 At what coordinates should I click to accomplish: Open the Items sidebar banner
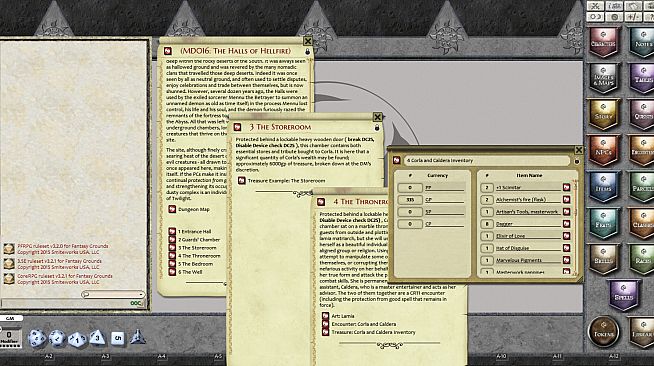coord(603,187)
